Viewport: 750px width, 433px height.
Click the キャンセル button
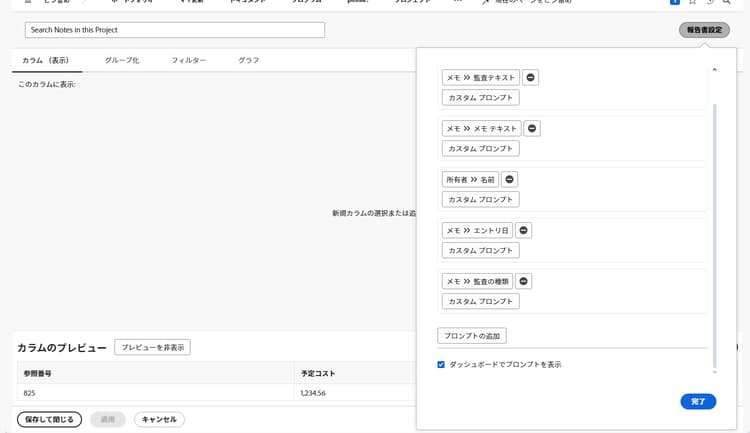(x=159, y=420)
